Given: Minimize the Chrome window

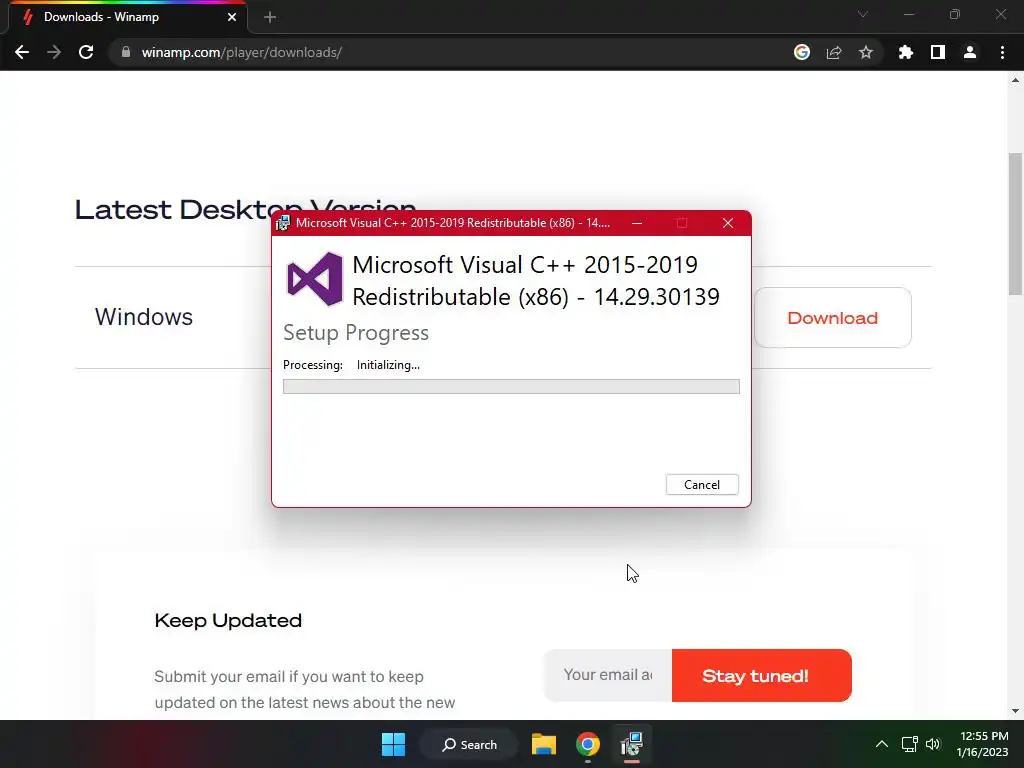Looking at the screenshot, I should 908,14.
